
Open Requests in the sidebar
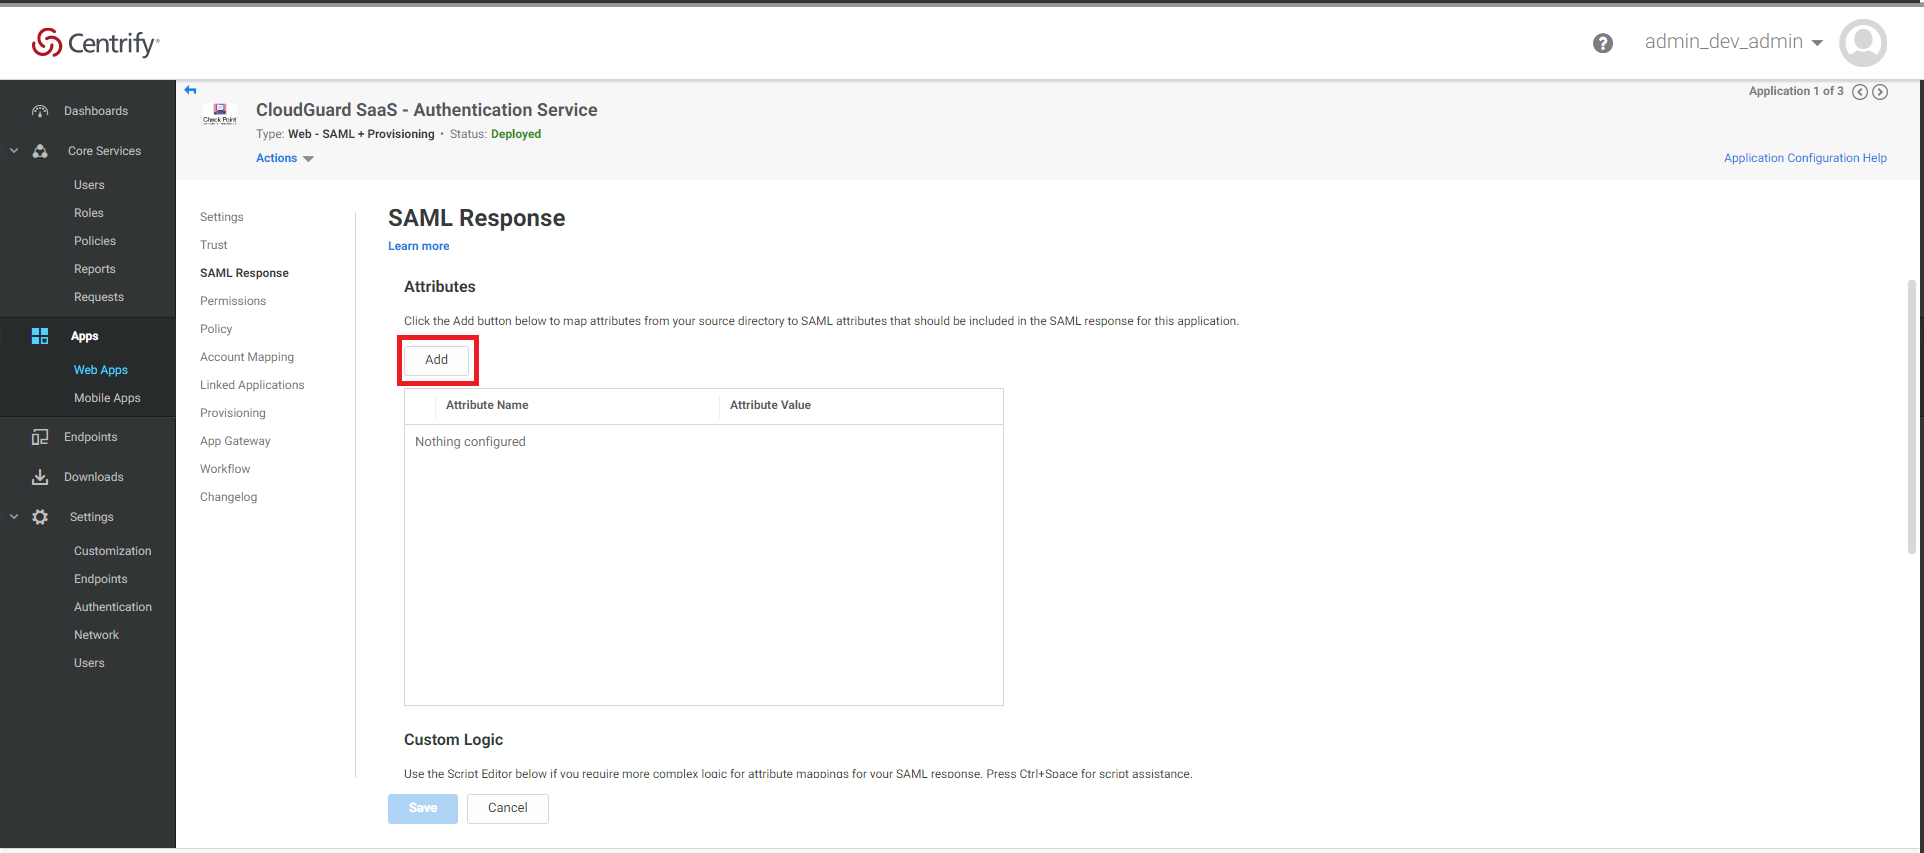(99, 297)
